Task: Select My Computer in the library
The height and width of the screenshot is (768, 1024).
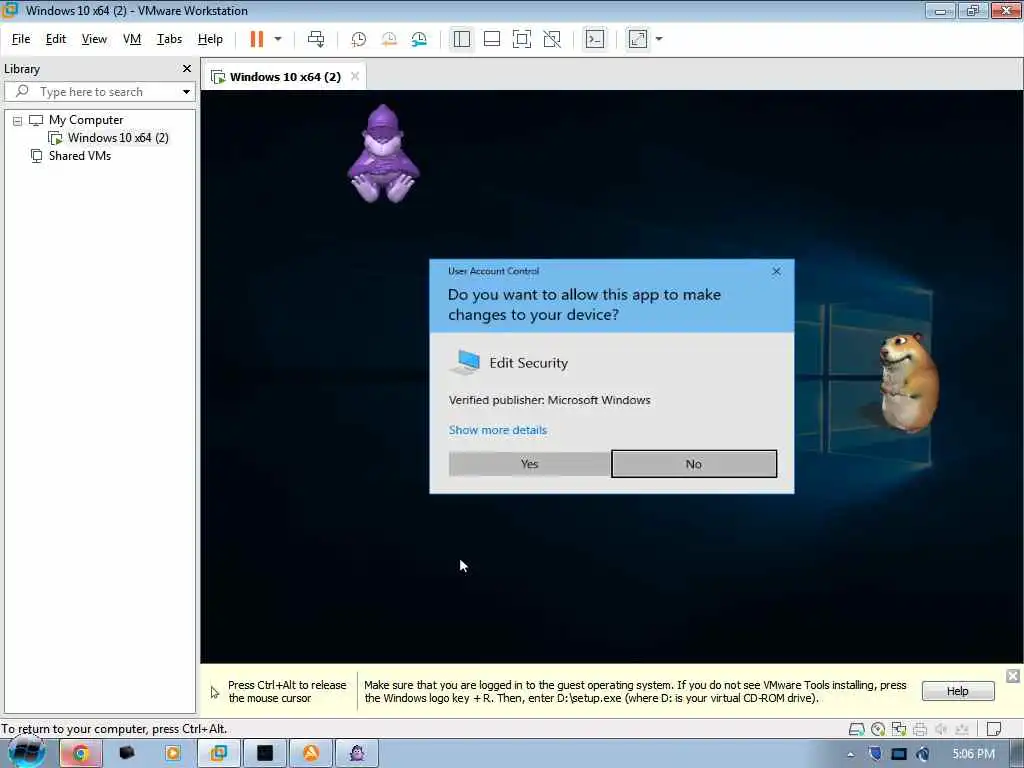Action: click(86, 120)
